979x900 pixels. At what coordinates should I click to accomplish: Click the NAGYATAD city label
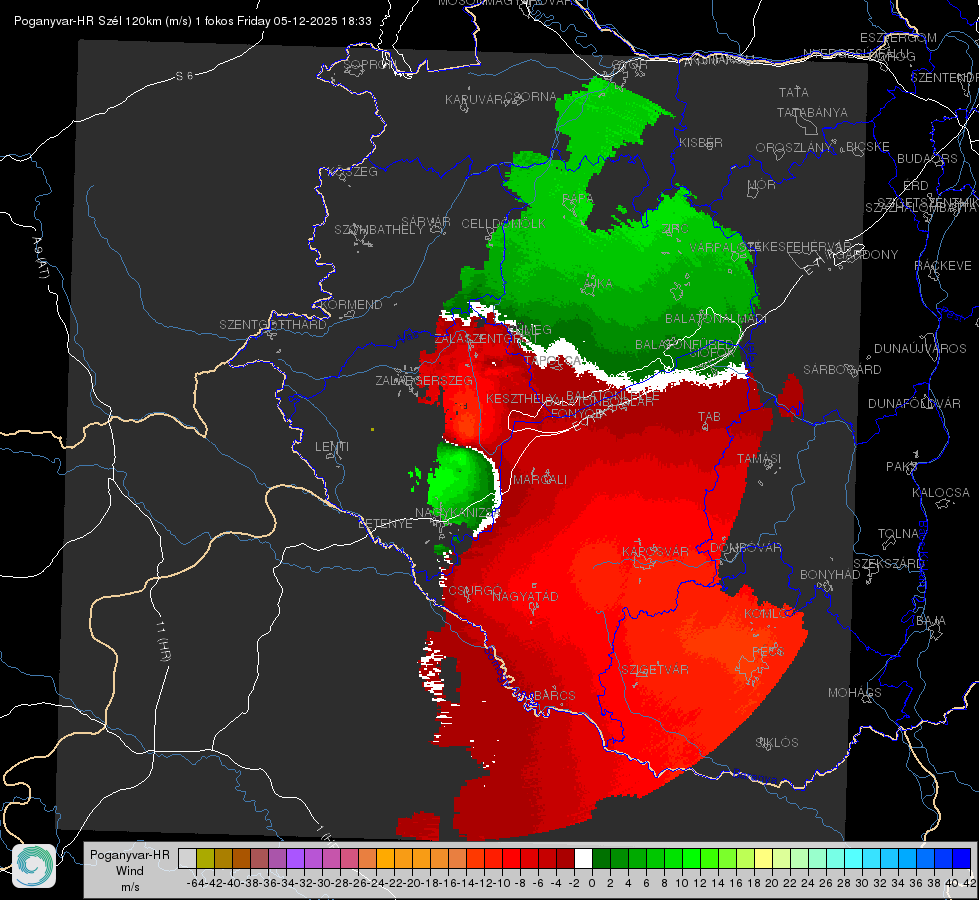(525, 596)
